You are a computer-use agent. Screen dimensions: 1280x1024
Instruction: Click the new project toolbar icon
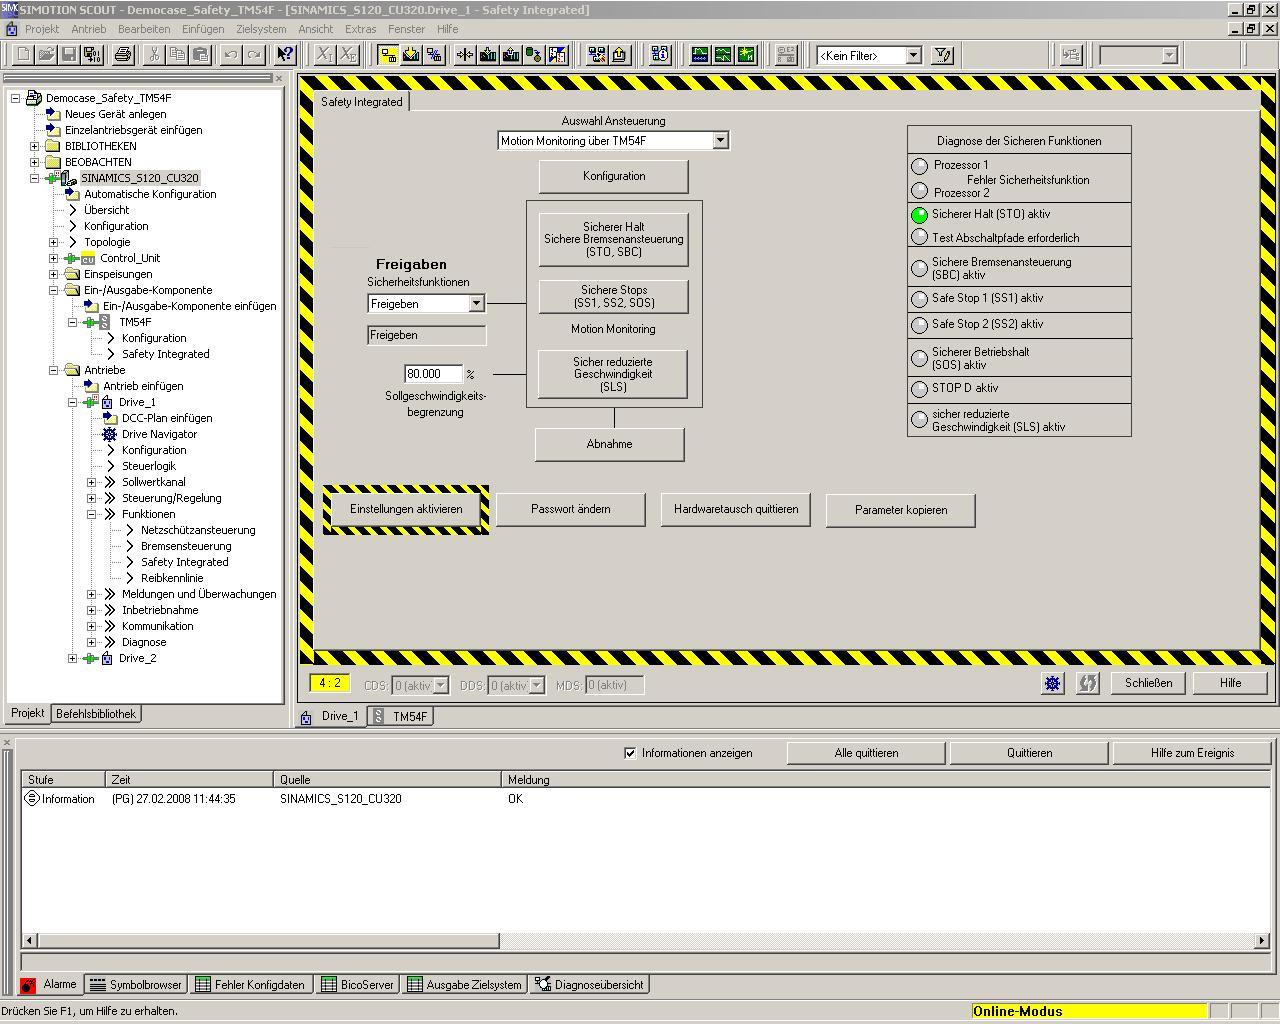pyautogui.click(x=23, y=55)
